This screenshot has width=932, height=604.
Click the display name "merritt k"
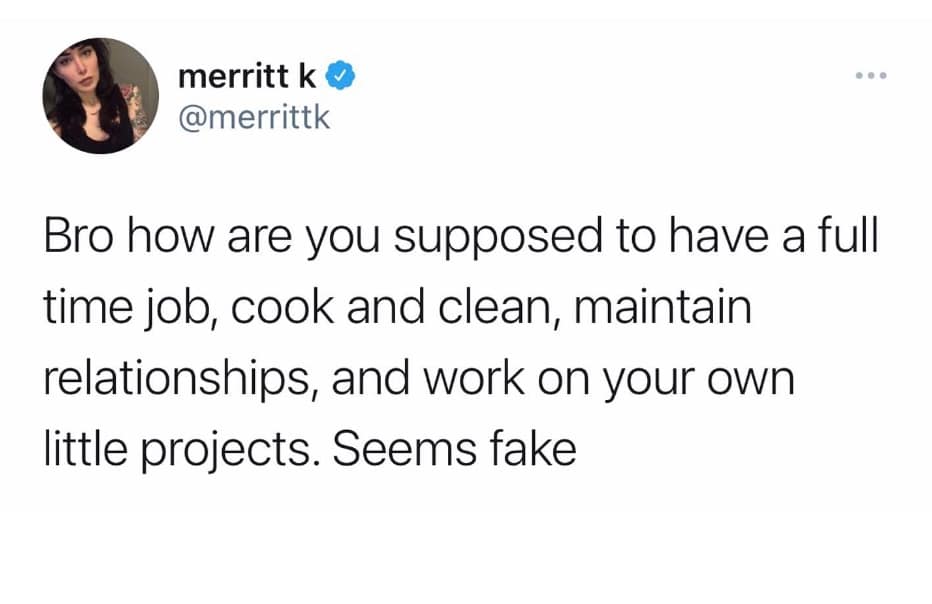coord(252,76)
